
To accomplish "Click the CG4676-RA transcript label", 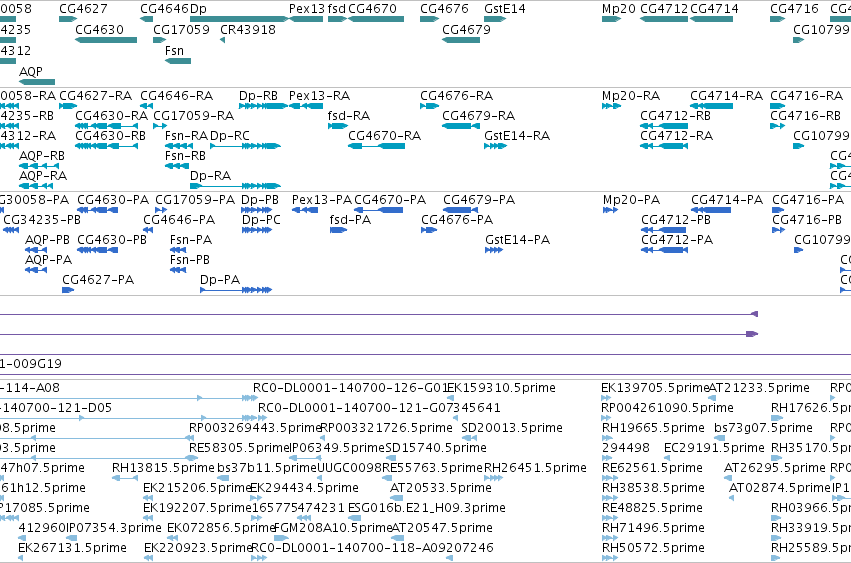I will point(456,96).
